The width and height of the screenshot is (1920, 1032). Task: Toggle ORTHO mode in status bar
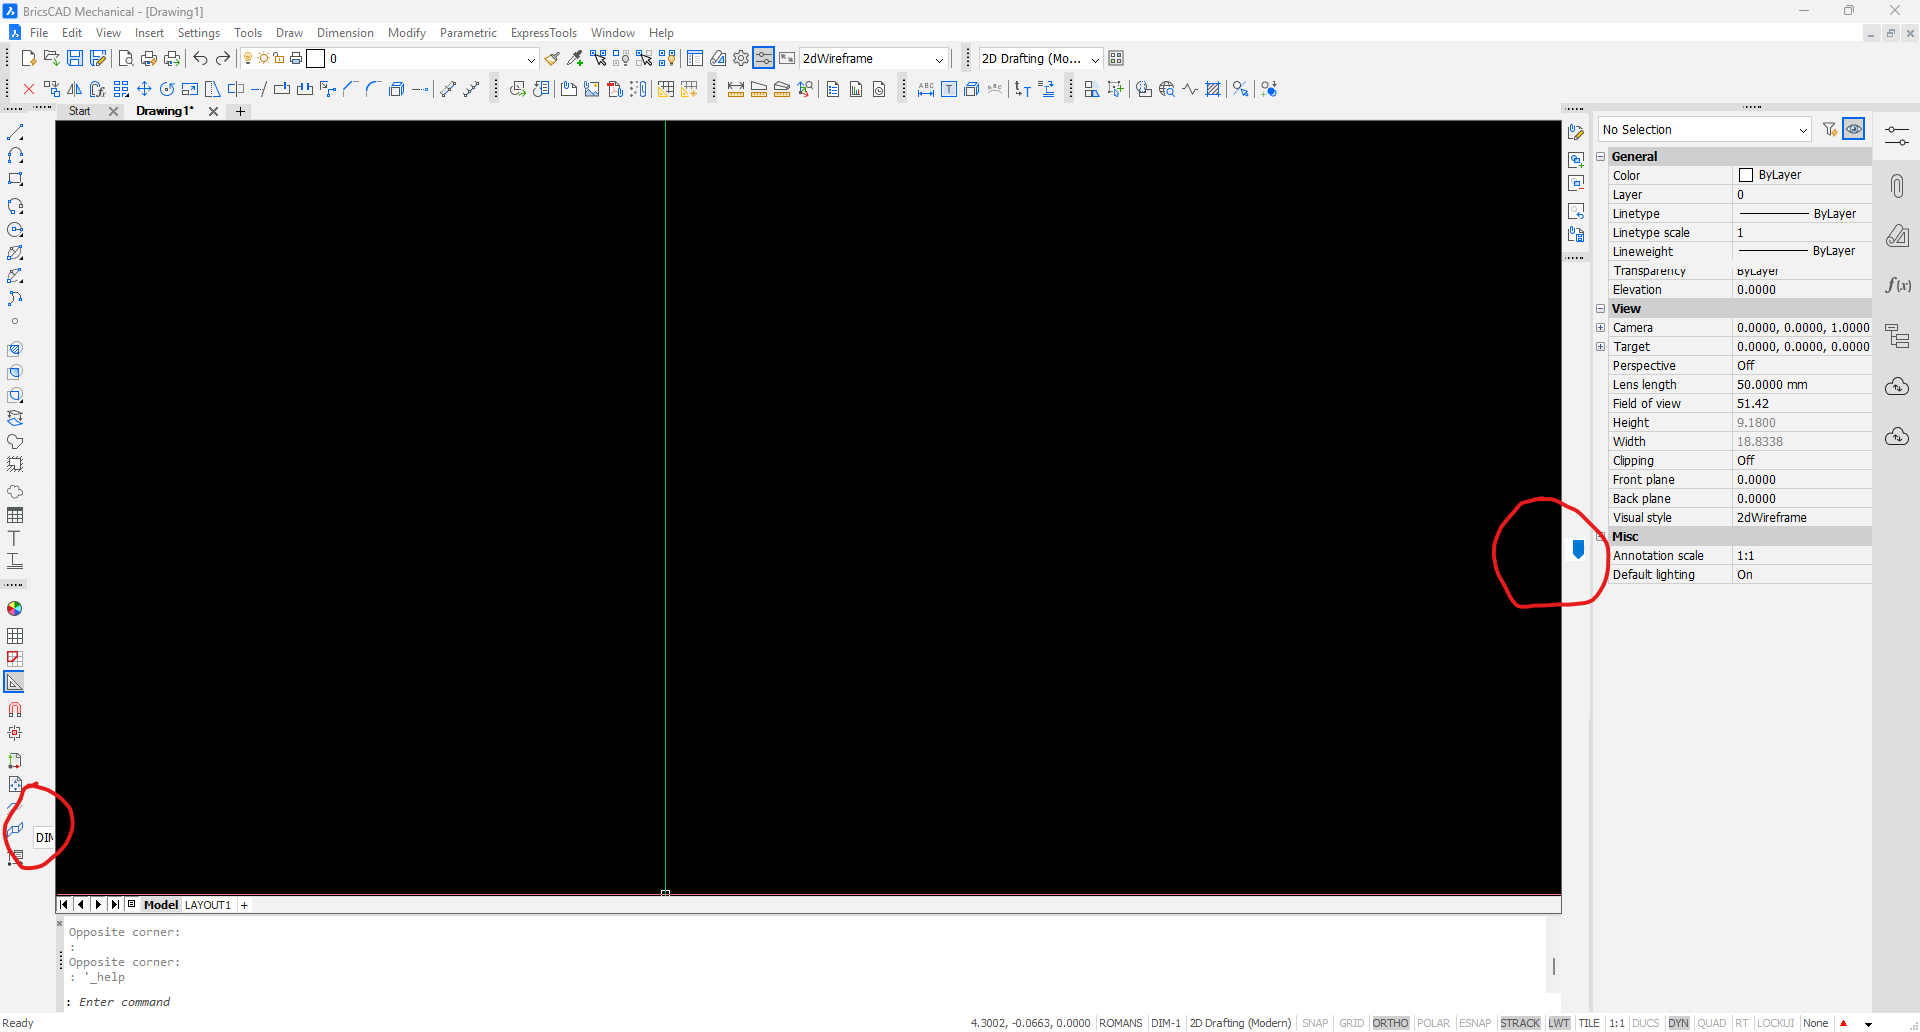pos(1390,1023)
